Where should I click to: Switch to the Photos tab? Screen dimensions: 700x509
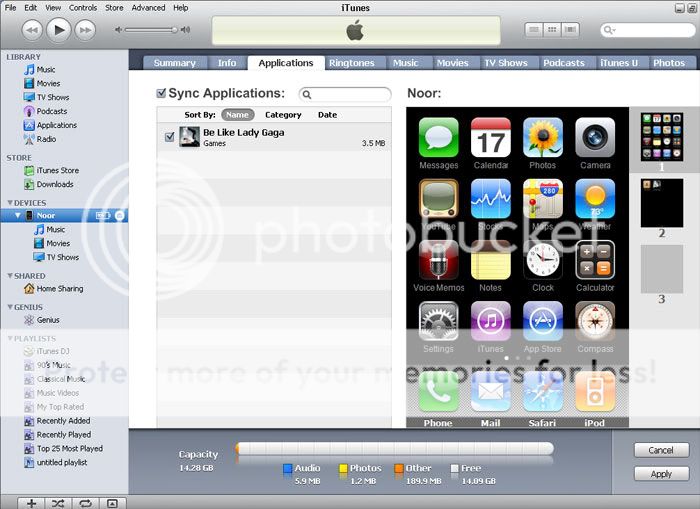[669, 63]
